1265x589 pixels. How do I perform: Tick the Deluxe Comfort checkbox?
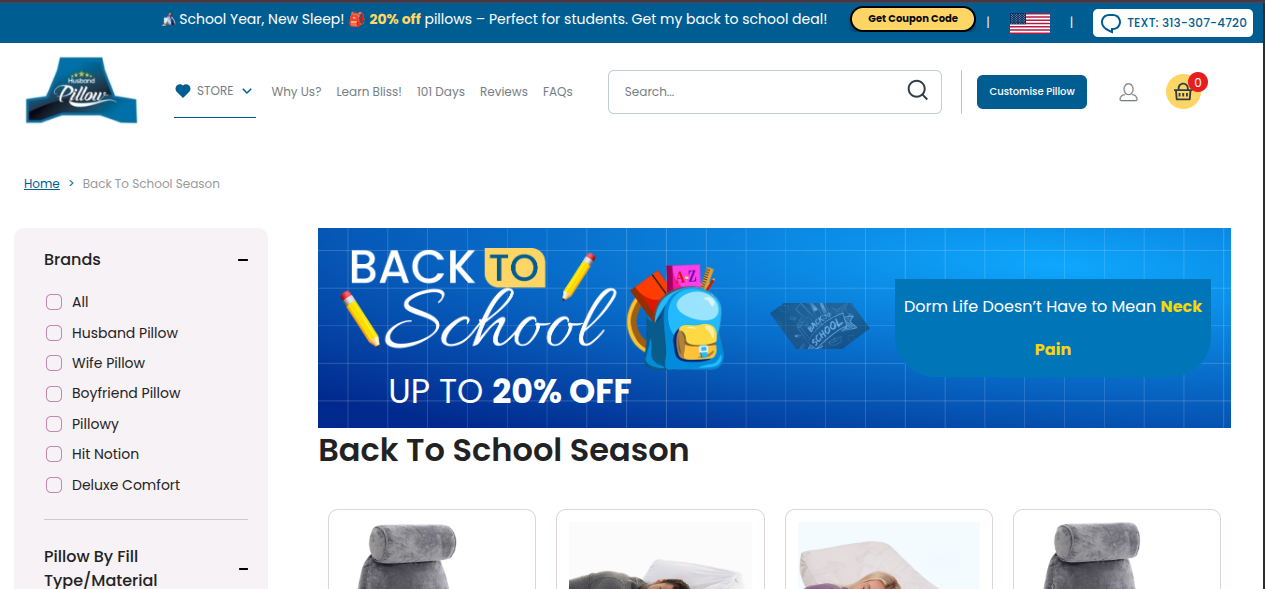pos(54,485)
